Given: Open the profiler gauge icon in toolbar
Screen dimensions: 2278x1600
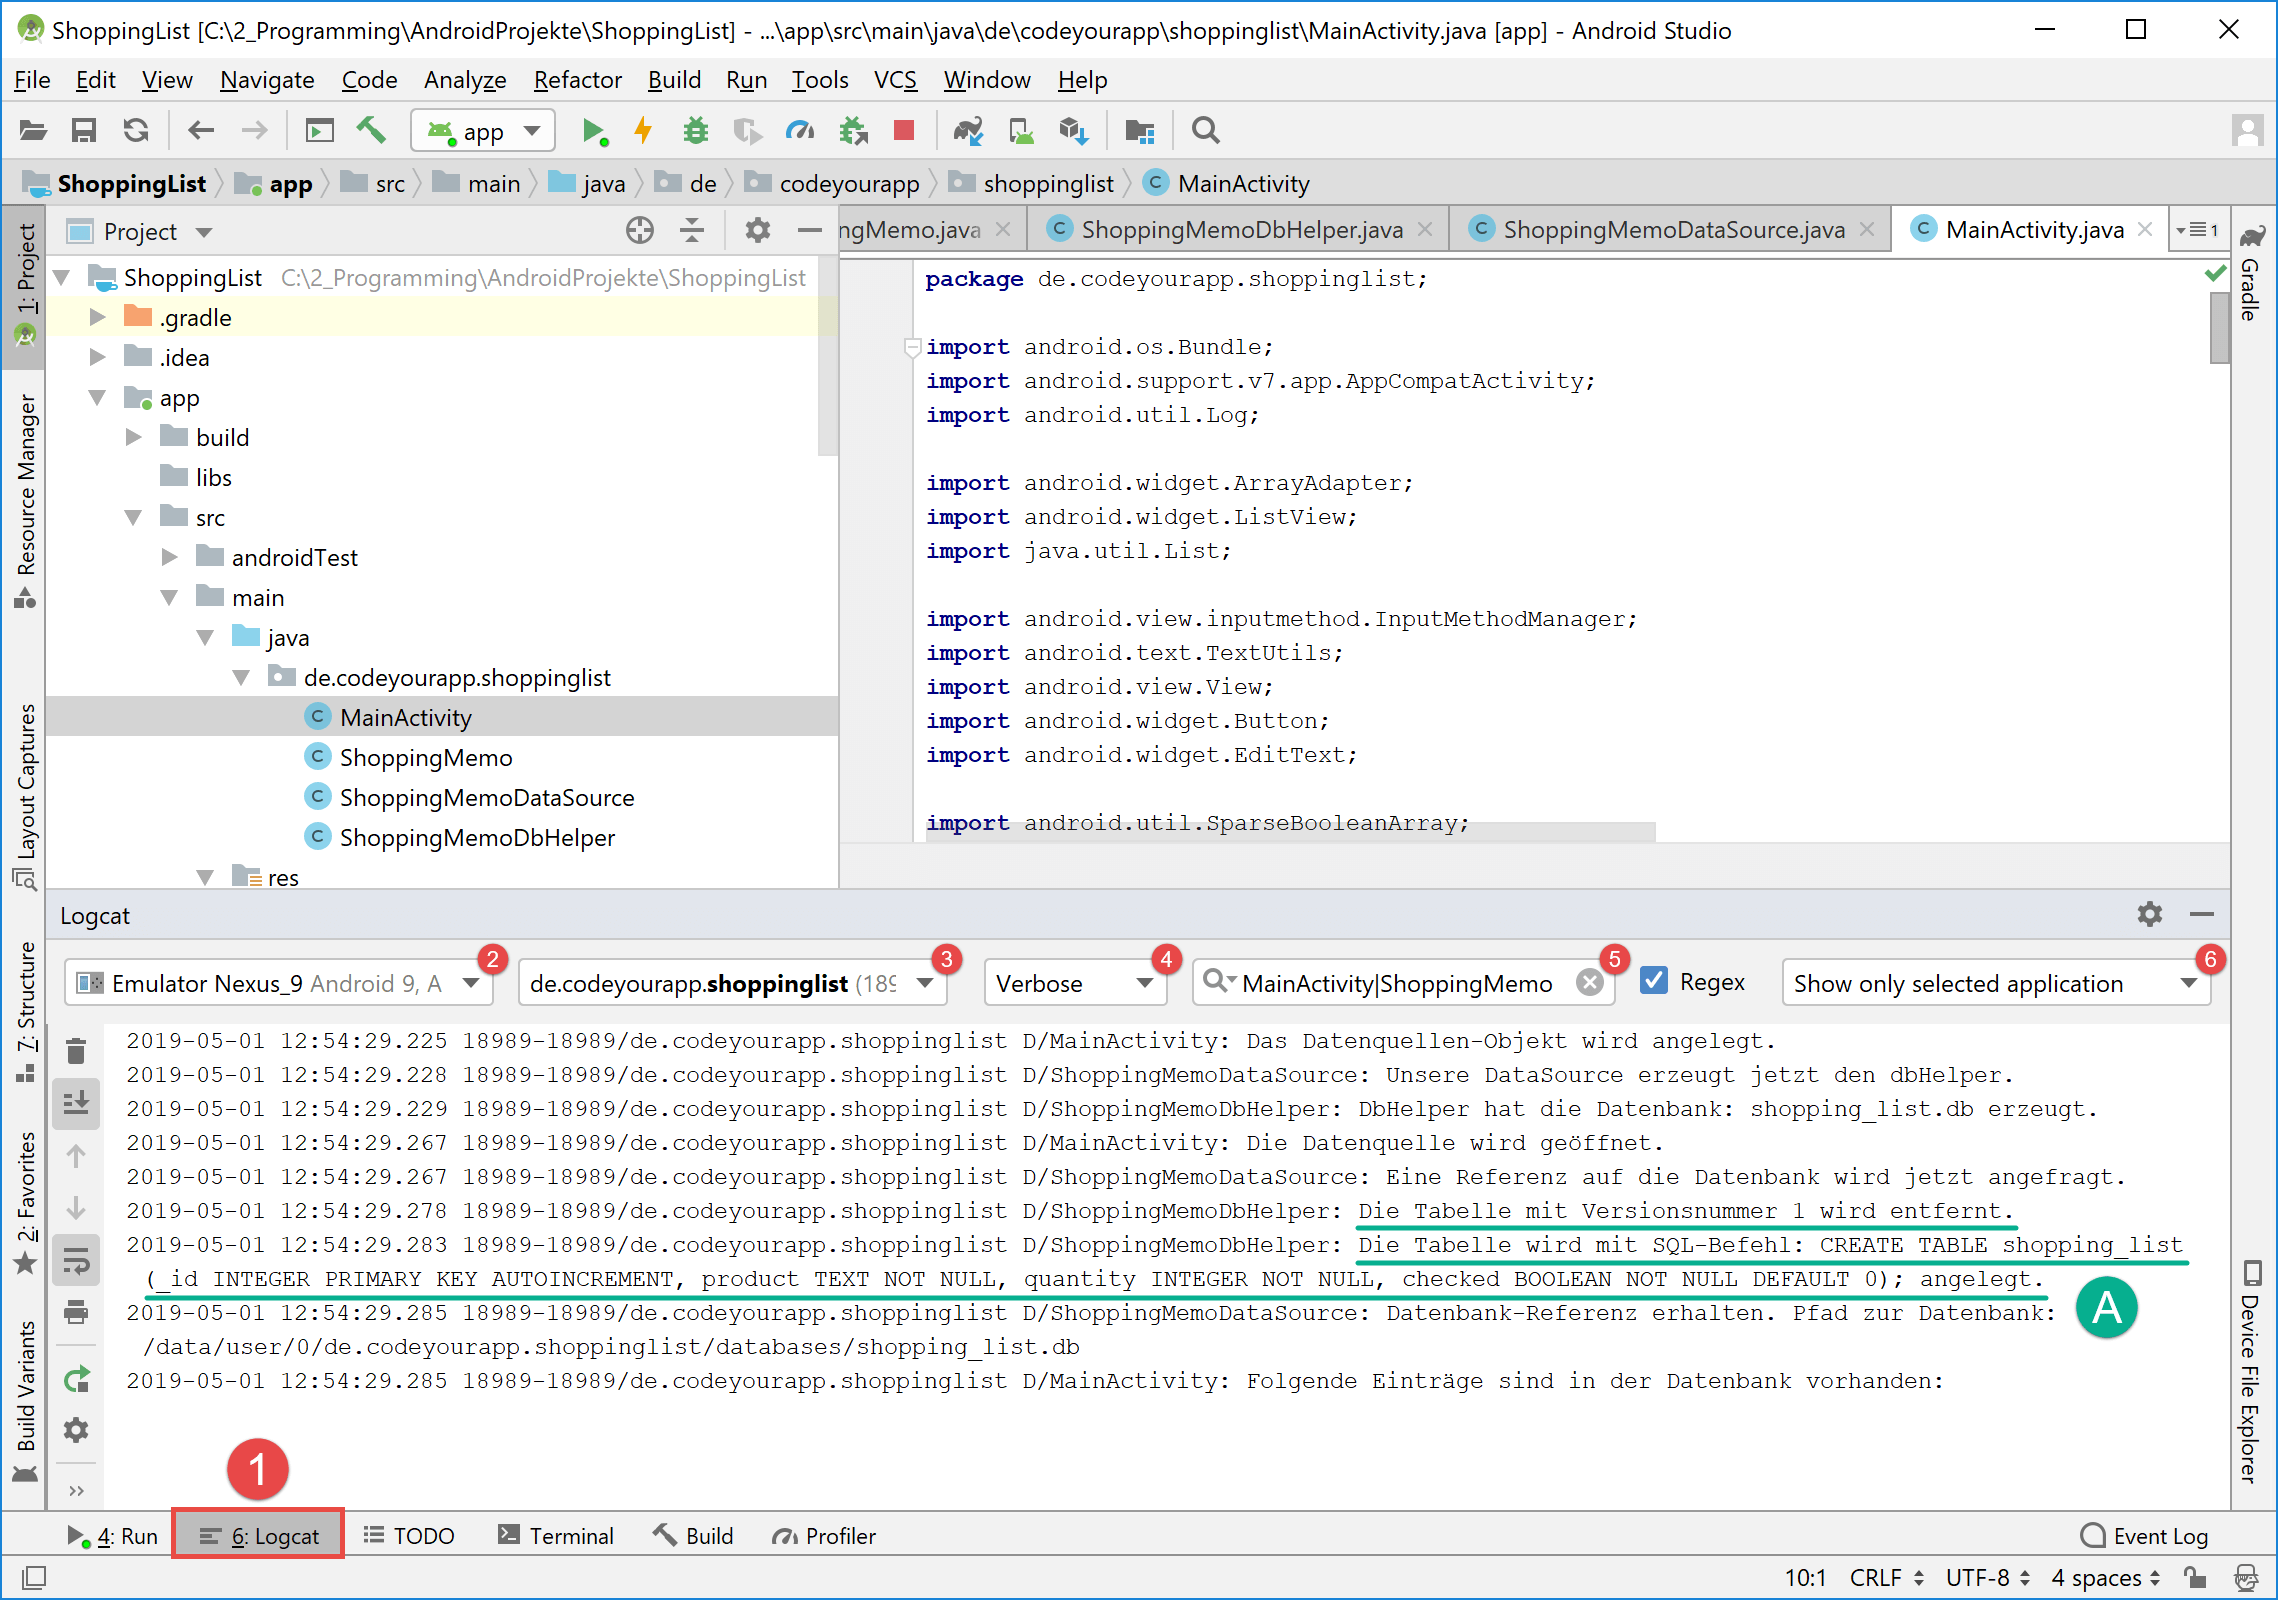Looking at the screenshot, I should click(800, 131).
